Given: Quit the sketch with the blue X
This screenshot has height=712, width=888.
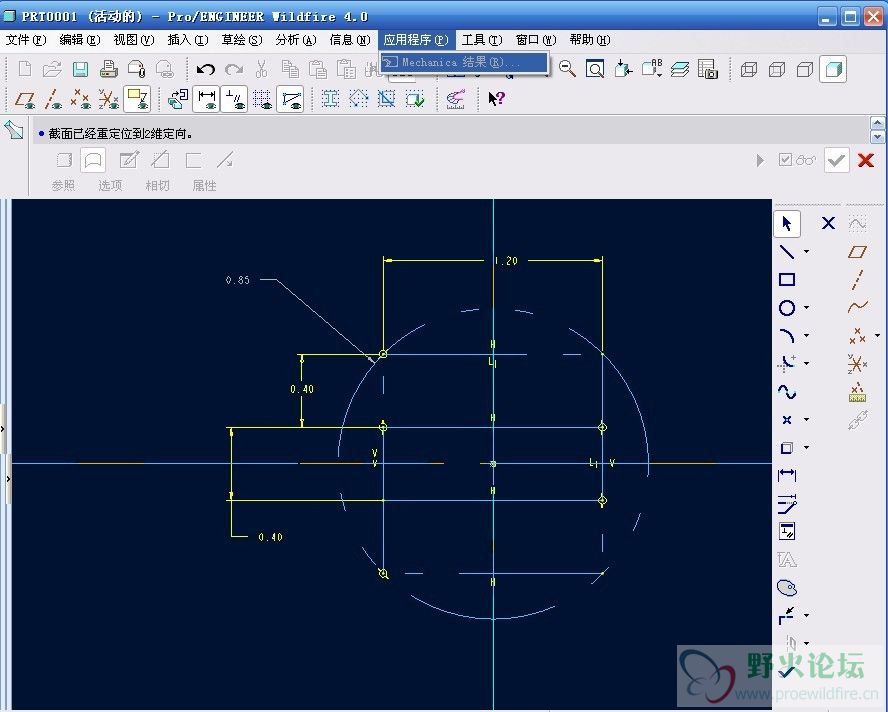Looking at the screenshot, I should pos(829,223).
